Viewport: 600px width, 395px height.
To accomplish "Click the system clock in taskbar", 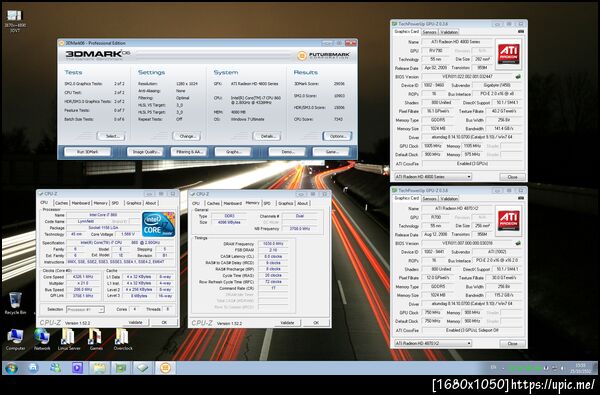I will 580,368.
